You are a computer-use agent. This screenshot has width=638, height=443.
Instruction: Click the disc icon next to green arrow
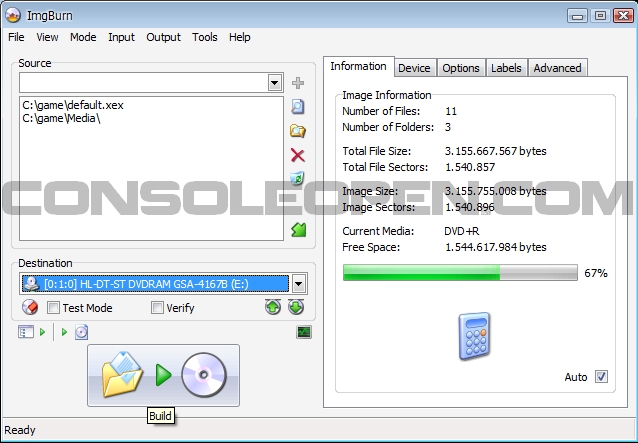(x=81, y=332)
